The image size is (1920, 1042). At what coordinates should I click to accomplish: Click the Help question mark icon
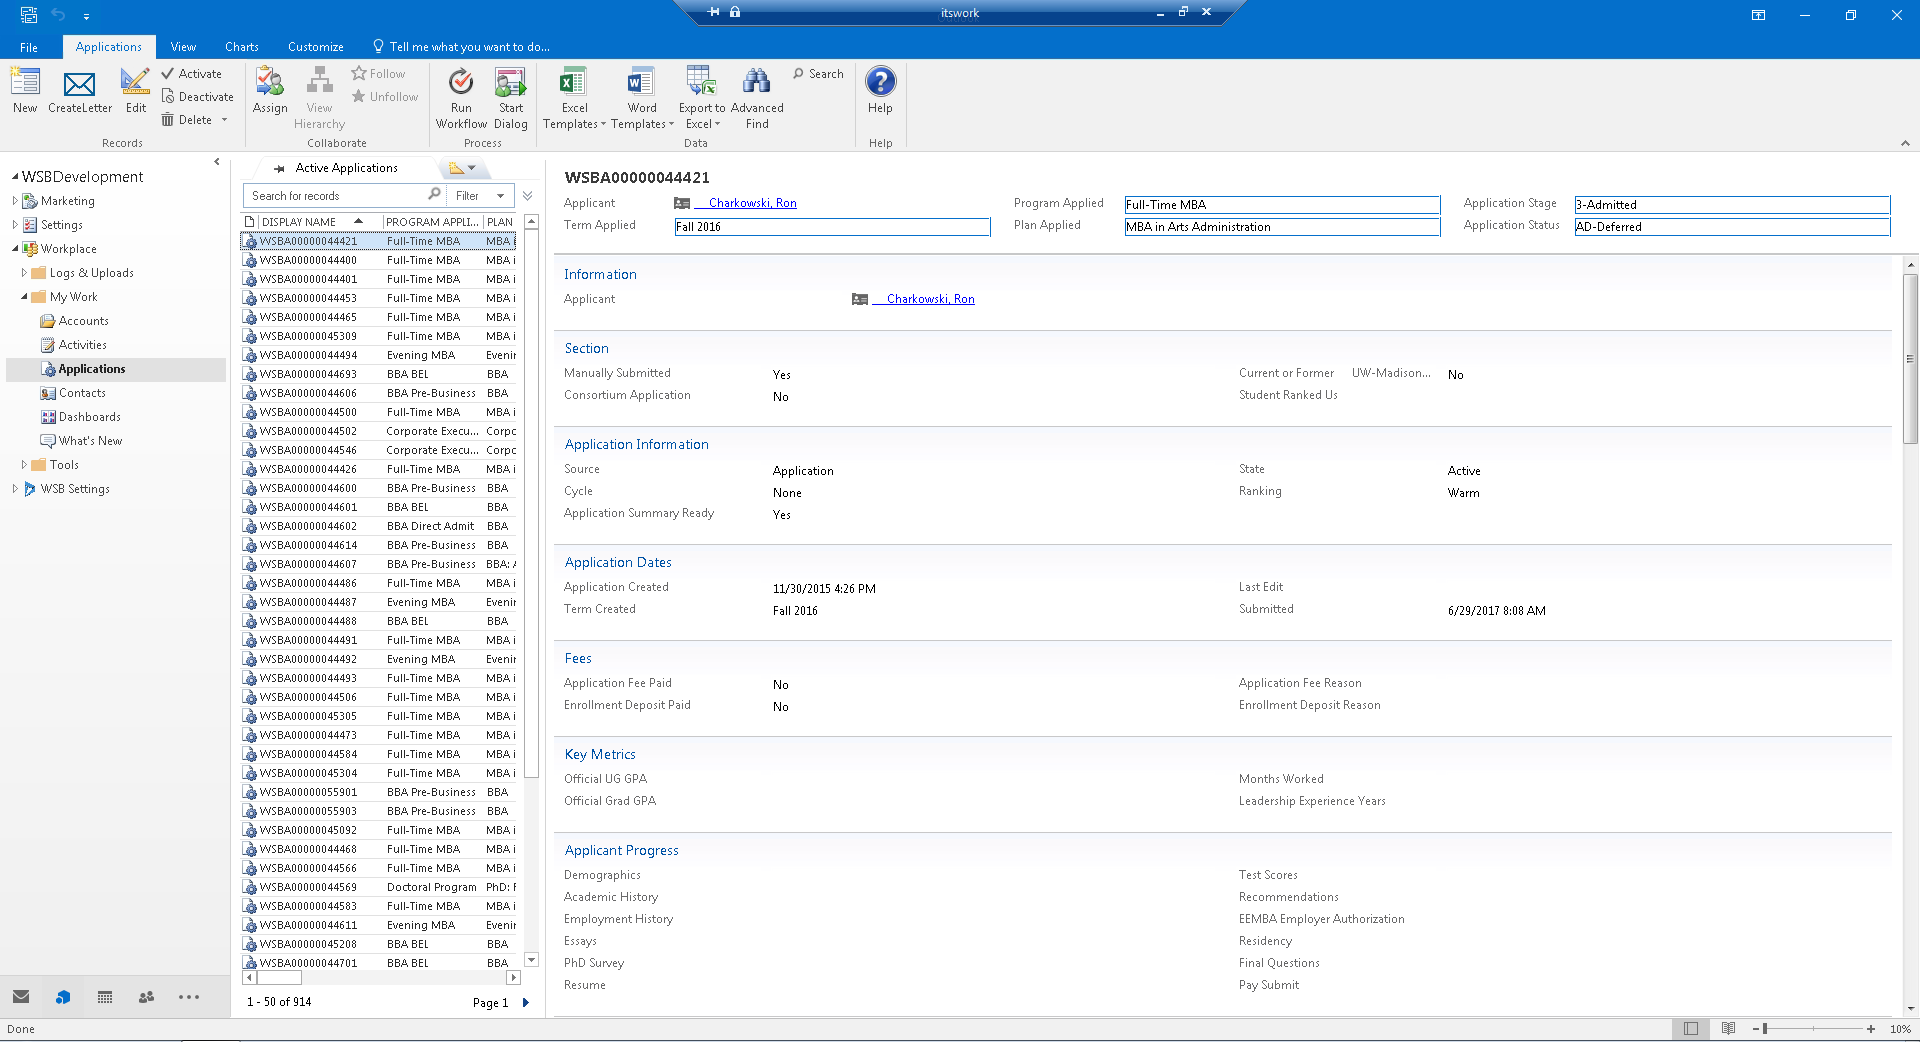[880, 82]
